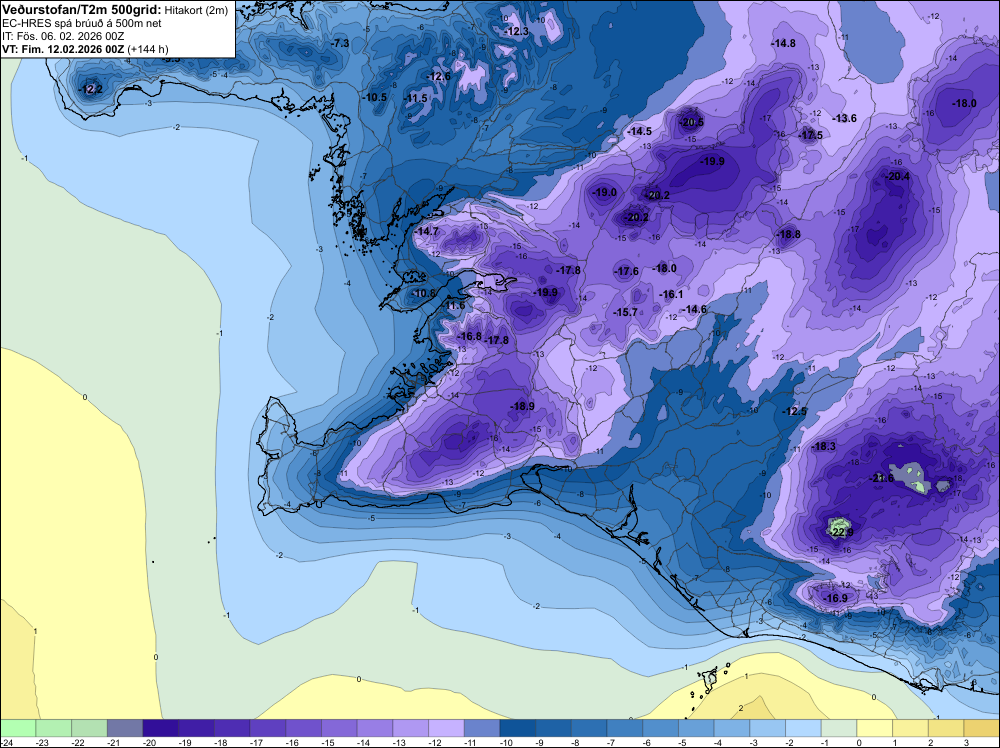Click the -18.8 temperature value on the map
Image resolution: width=1000 pixels, height=748 pixels.
(788, 234)
